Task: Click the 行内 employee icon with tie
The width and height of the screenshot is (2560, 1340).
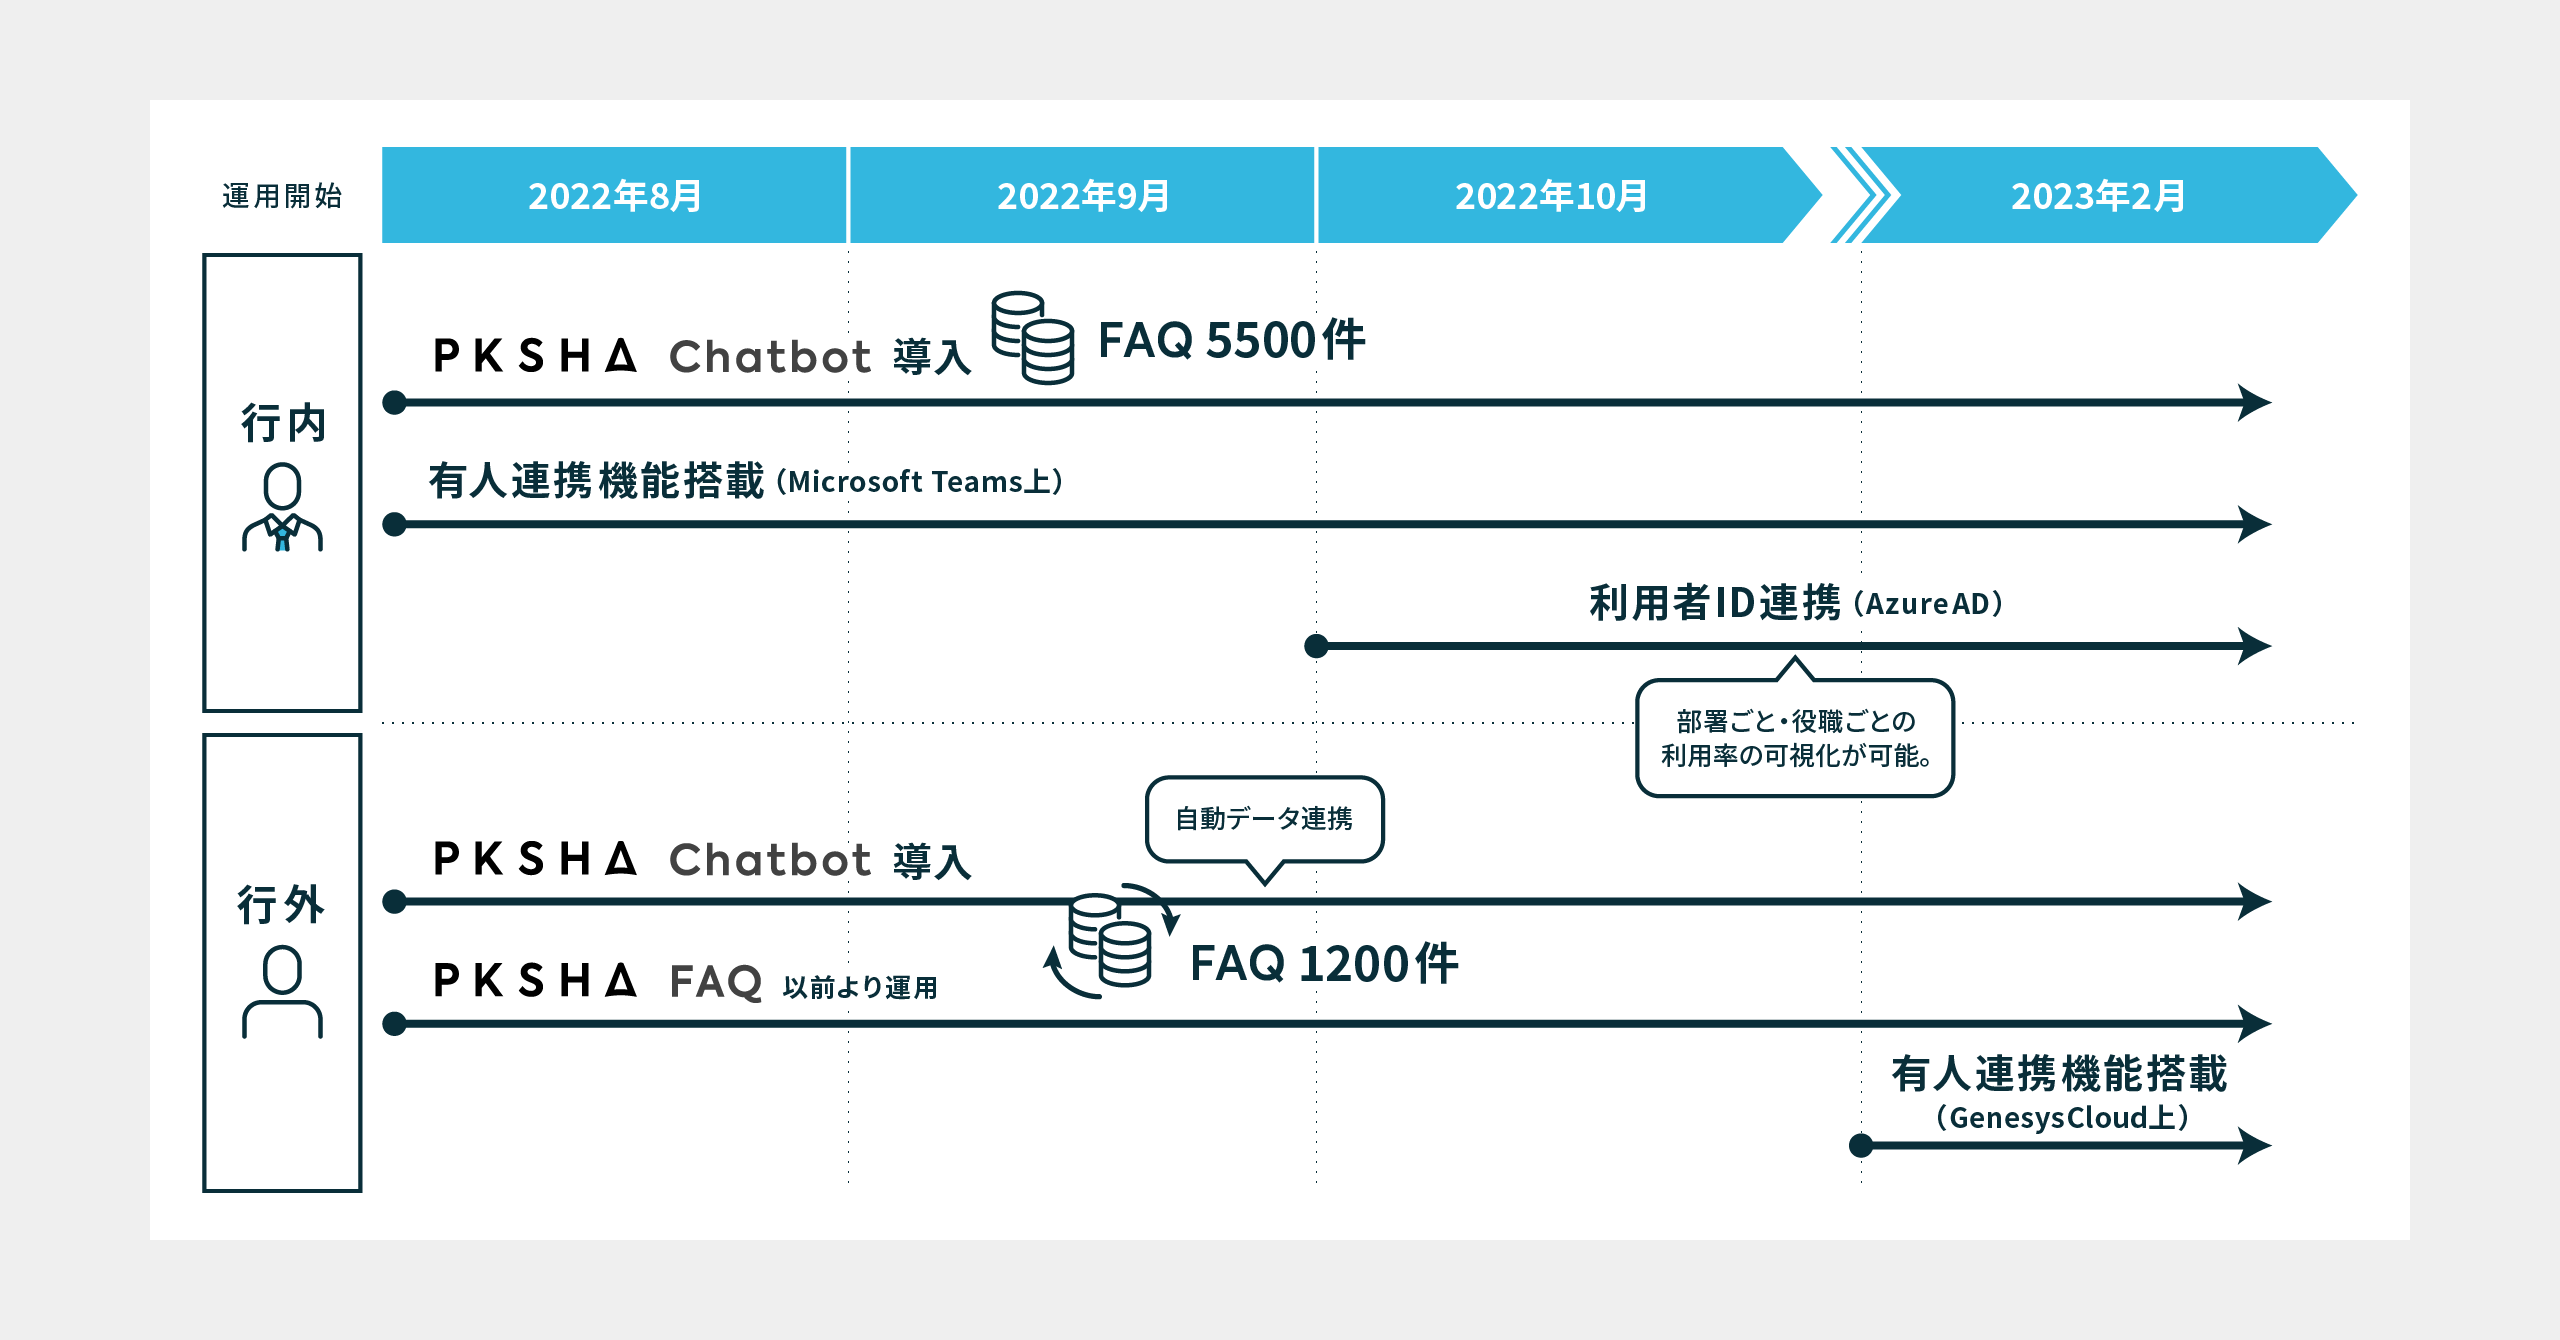Action: tap(282, 507)
